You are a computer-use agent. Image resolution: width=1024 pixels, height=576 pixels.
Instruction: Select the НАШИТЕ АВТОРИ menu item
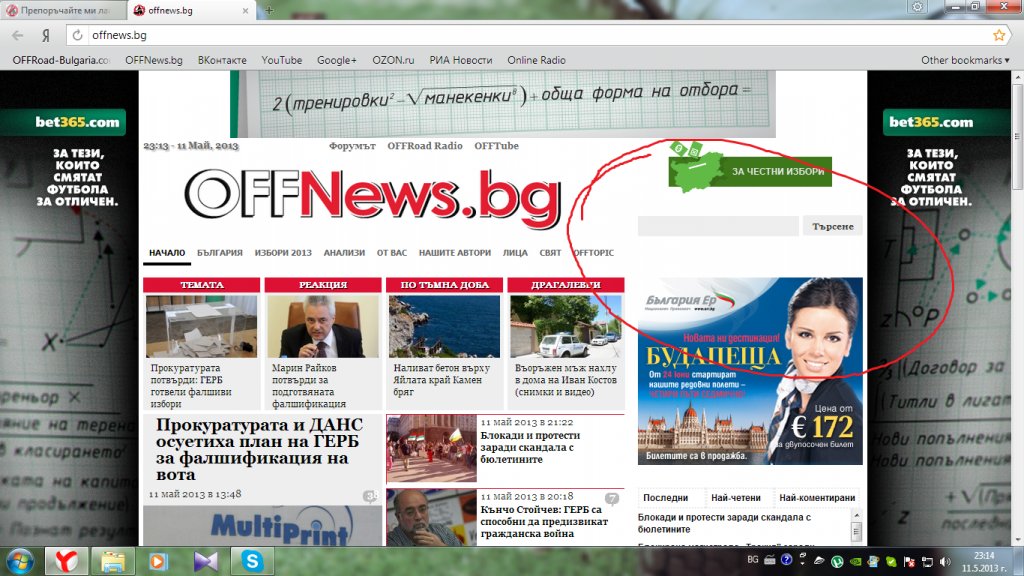click(x=455, y=253)
